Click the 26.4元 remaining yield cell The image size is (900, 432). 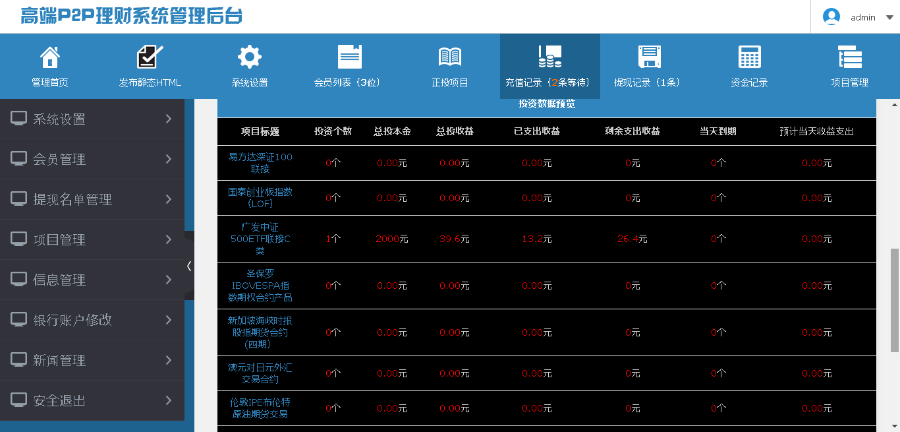[632, 239]
